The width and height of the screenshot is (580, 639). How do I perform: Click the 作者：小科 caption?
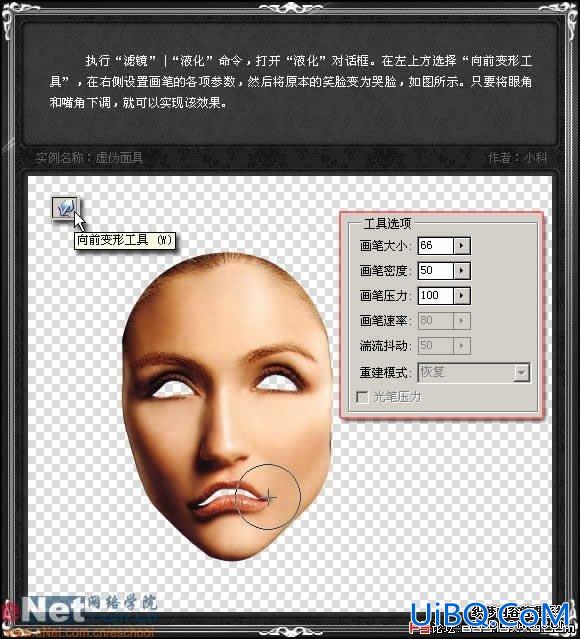point(518,158)
